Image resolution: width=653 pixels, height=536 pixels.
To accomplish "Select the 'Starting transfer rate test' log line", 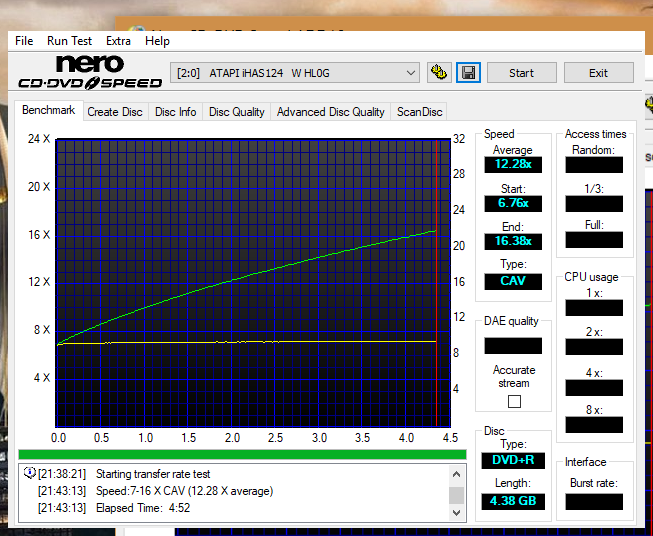I will [153, 474].
